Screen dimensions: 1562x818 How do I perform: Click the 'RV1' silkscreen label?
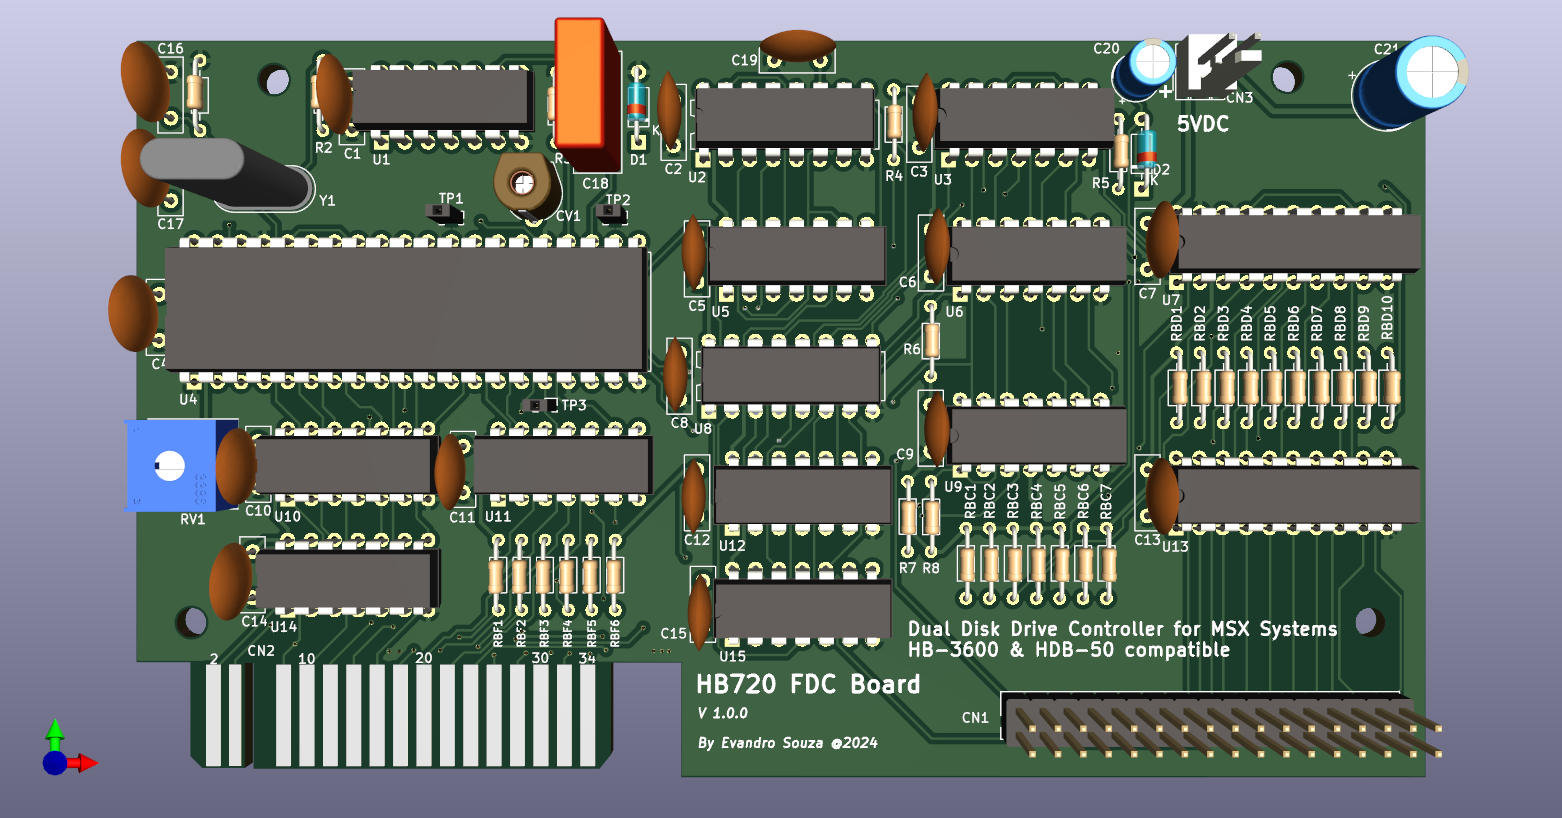click(x=193, y=520)
